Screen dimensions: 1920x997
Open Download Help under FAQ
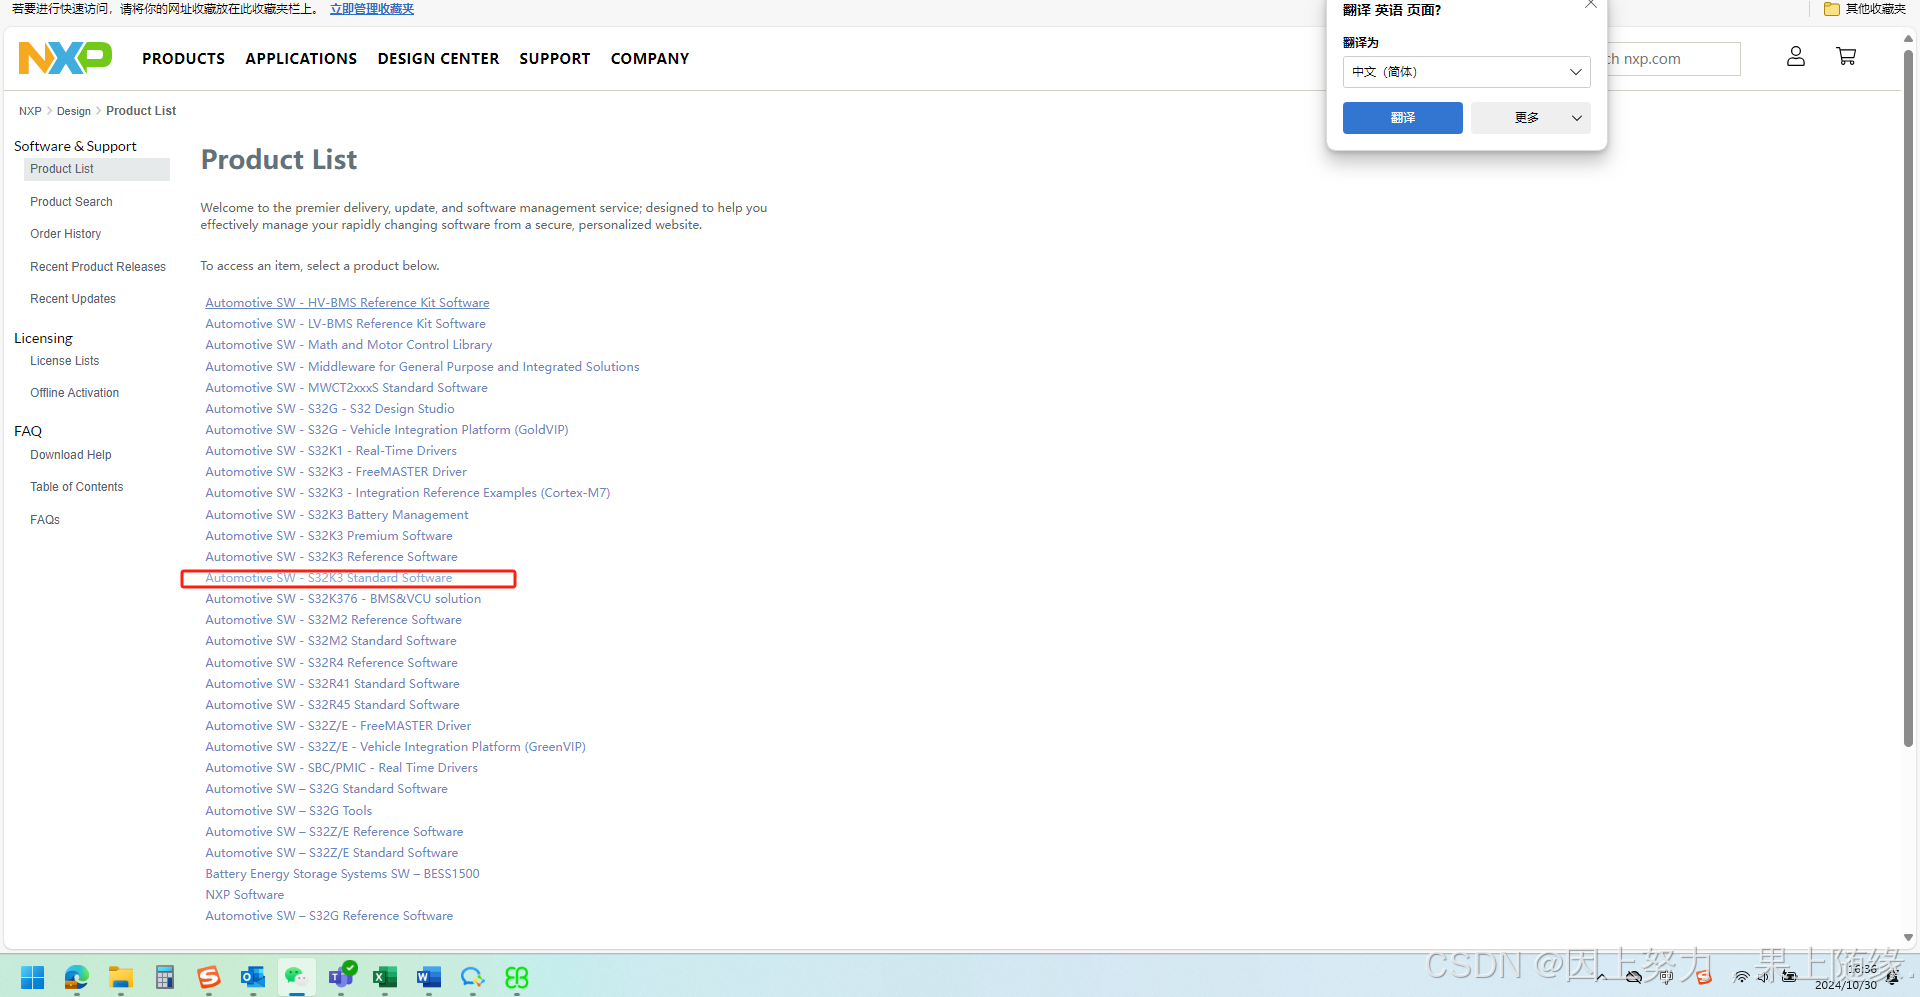70,455
